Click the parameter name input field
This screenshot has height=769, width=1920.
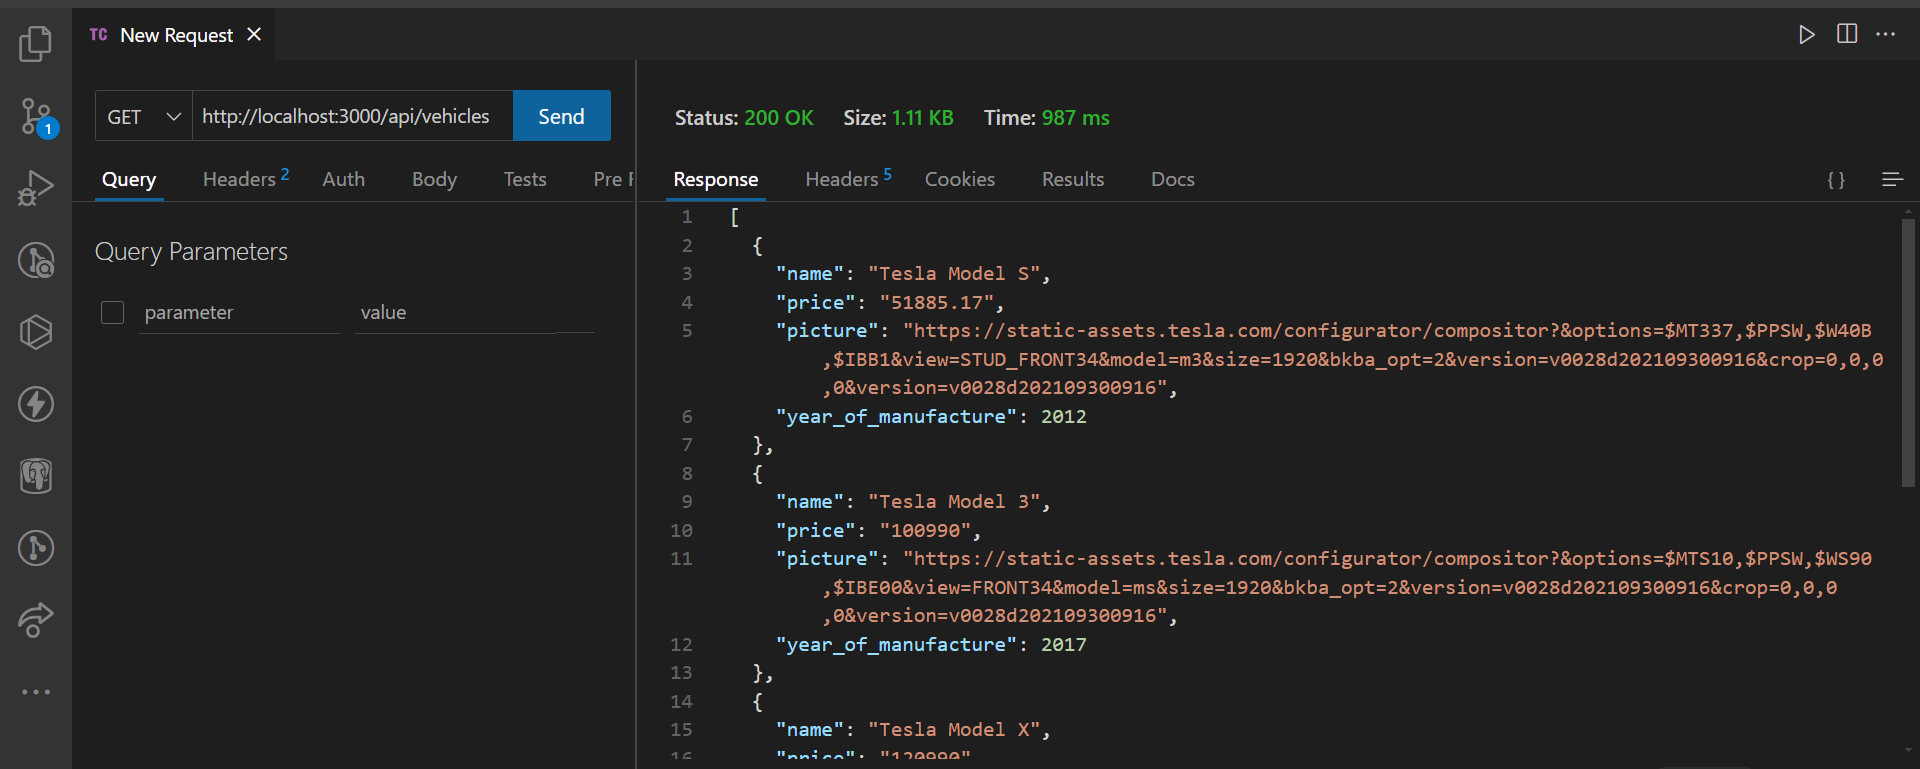point(239,313)
